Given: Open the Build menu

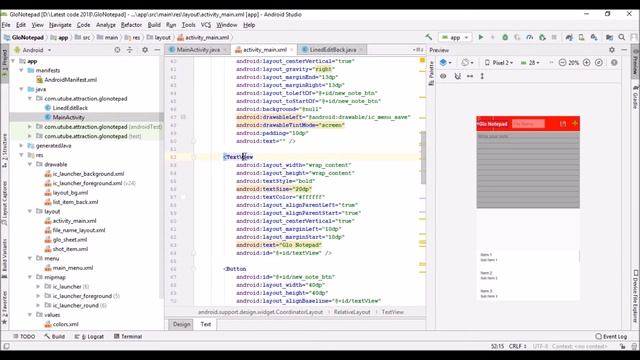Looking at the screenshot, I should pyautogui.click(x=154, y=25).
